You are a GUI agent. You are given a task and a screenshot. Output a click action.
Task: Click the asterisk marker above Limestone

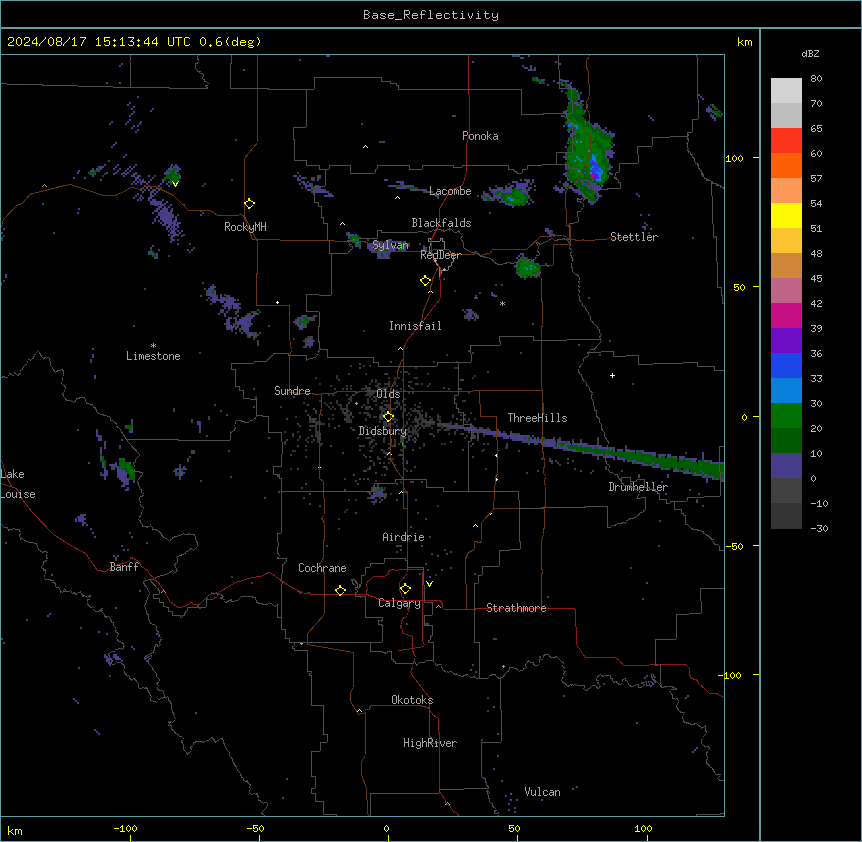[x=153, y=346]
